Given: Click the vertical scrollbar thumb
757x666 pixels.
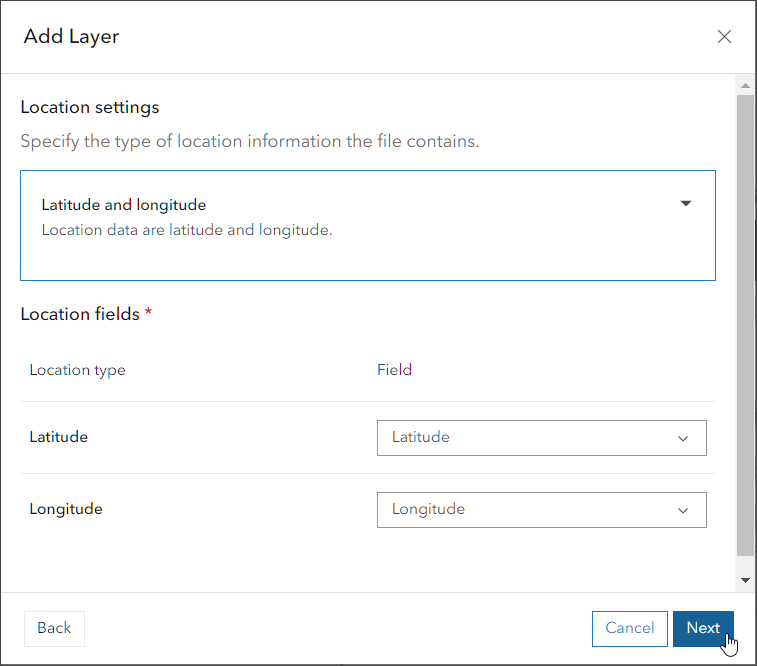Looking at the screenshot, I should point(745,325).
